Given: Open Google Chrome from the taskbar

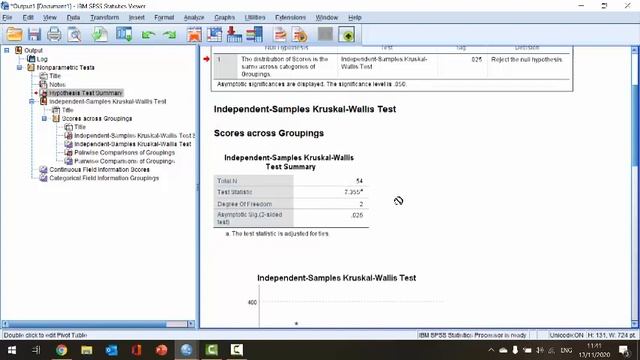Looking at the screenshot, I should click(x=61, y=350).
